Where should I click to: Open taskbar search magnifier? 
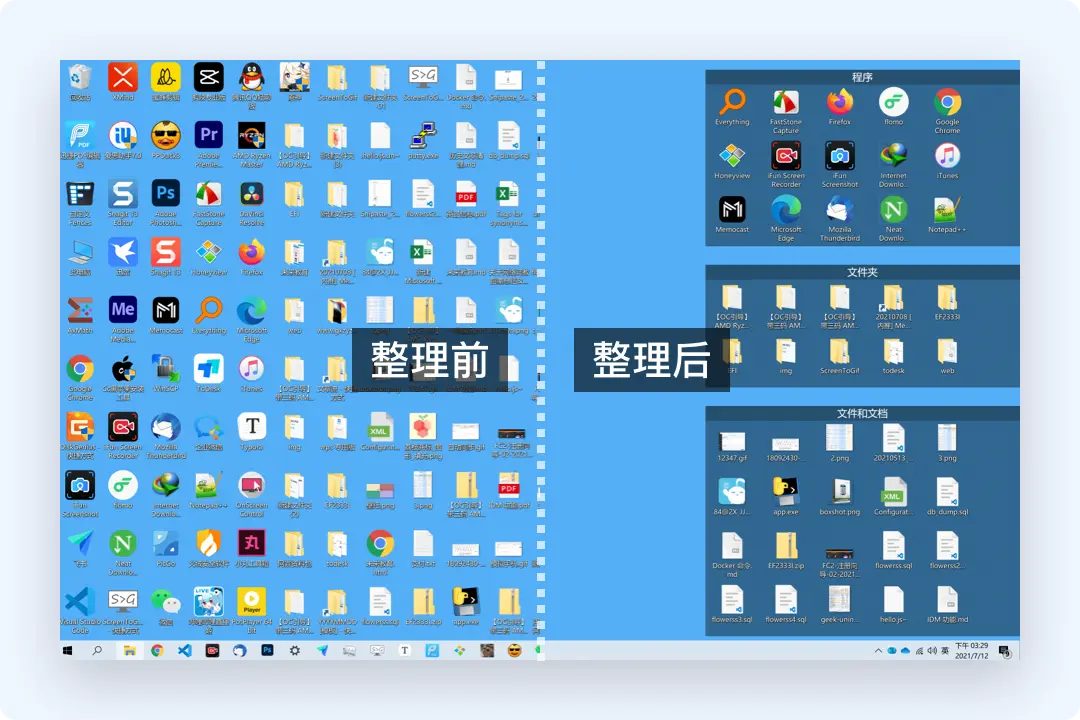(97, 650)
